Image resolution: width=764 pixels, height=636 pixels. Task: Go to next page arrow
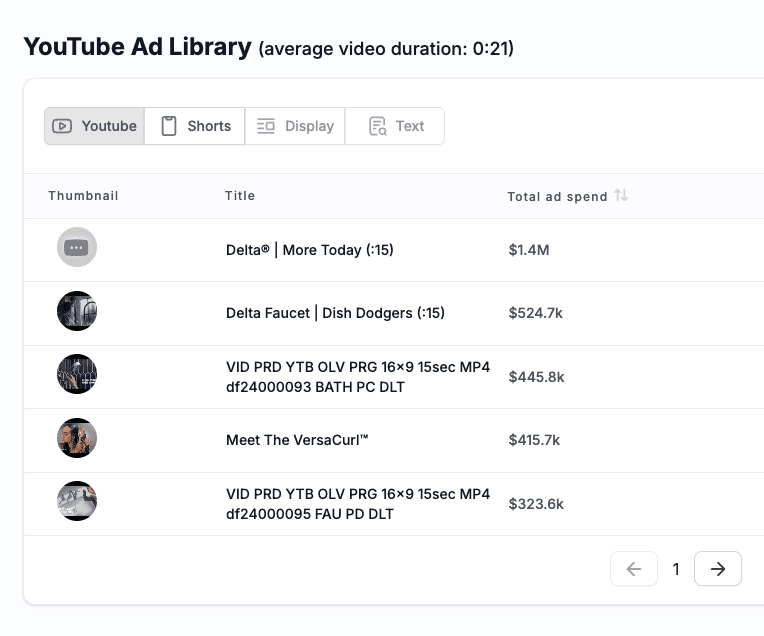point(718,569)
